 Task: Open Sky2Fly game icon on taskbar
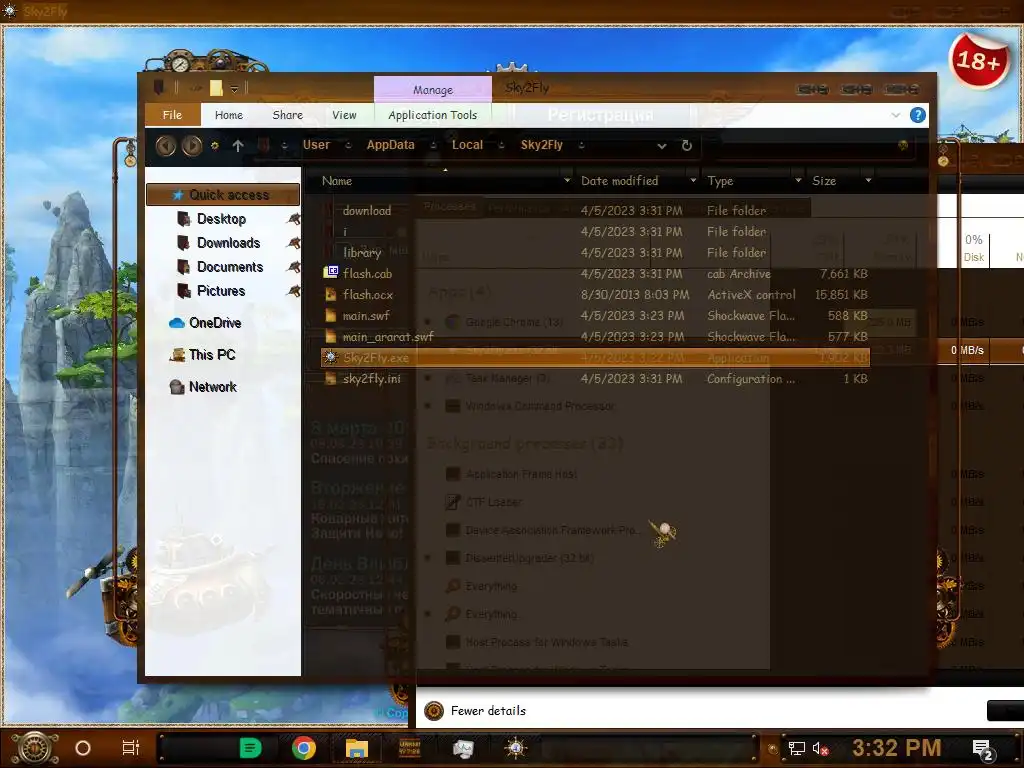pyautogui.click(x=516, y=748)
